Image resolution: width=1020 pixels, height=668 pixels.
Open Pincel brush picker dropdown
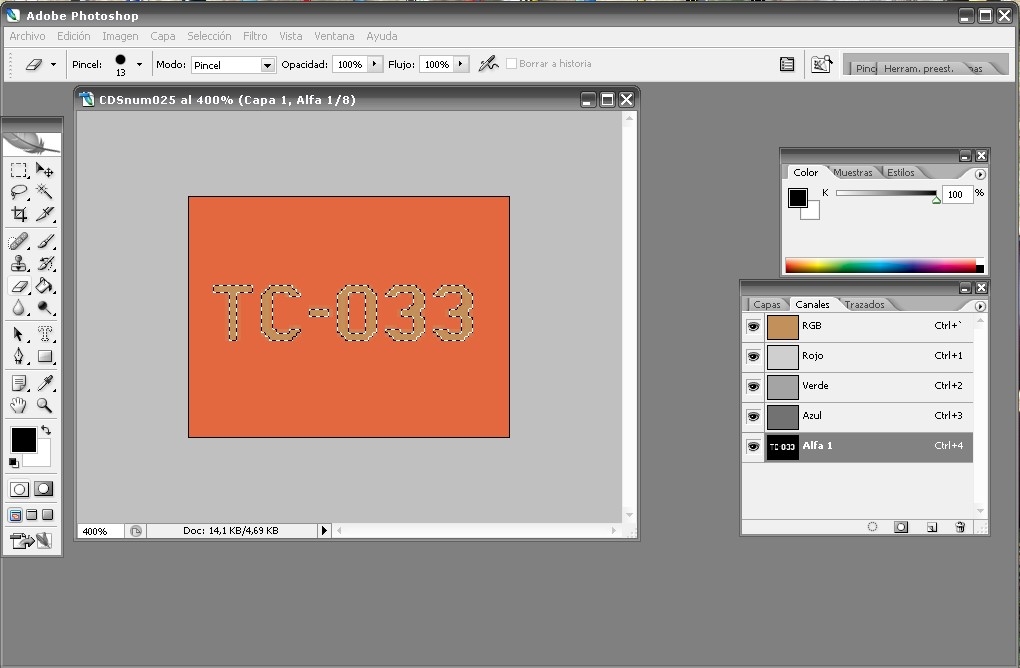tap(139, 64)
